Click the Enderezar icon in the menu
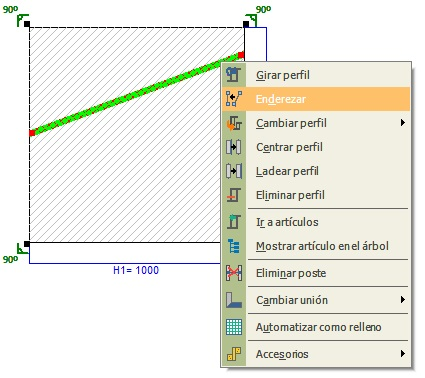This screenshot has width=425, height=378. click(234, 99)
